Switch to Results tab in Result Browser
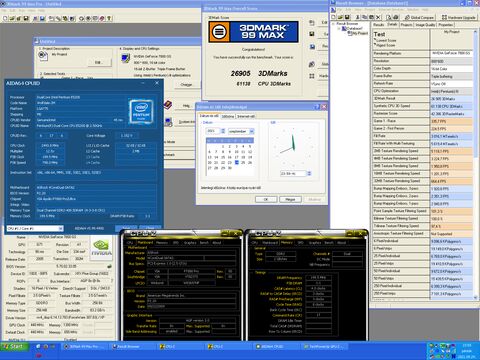The height and width of the screenshot is (360, 480). (378, 25)
